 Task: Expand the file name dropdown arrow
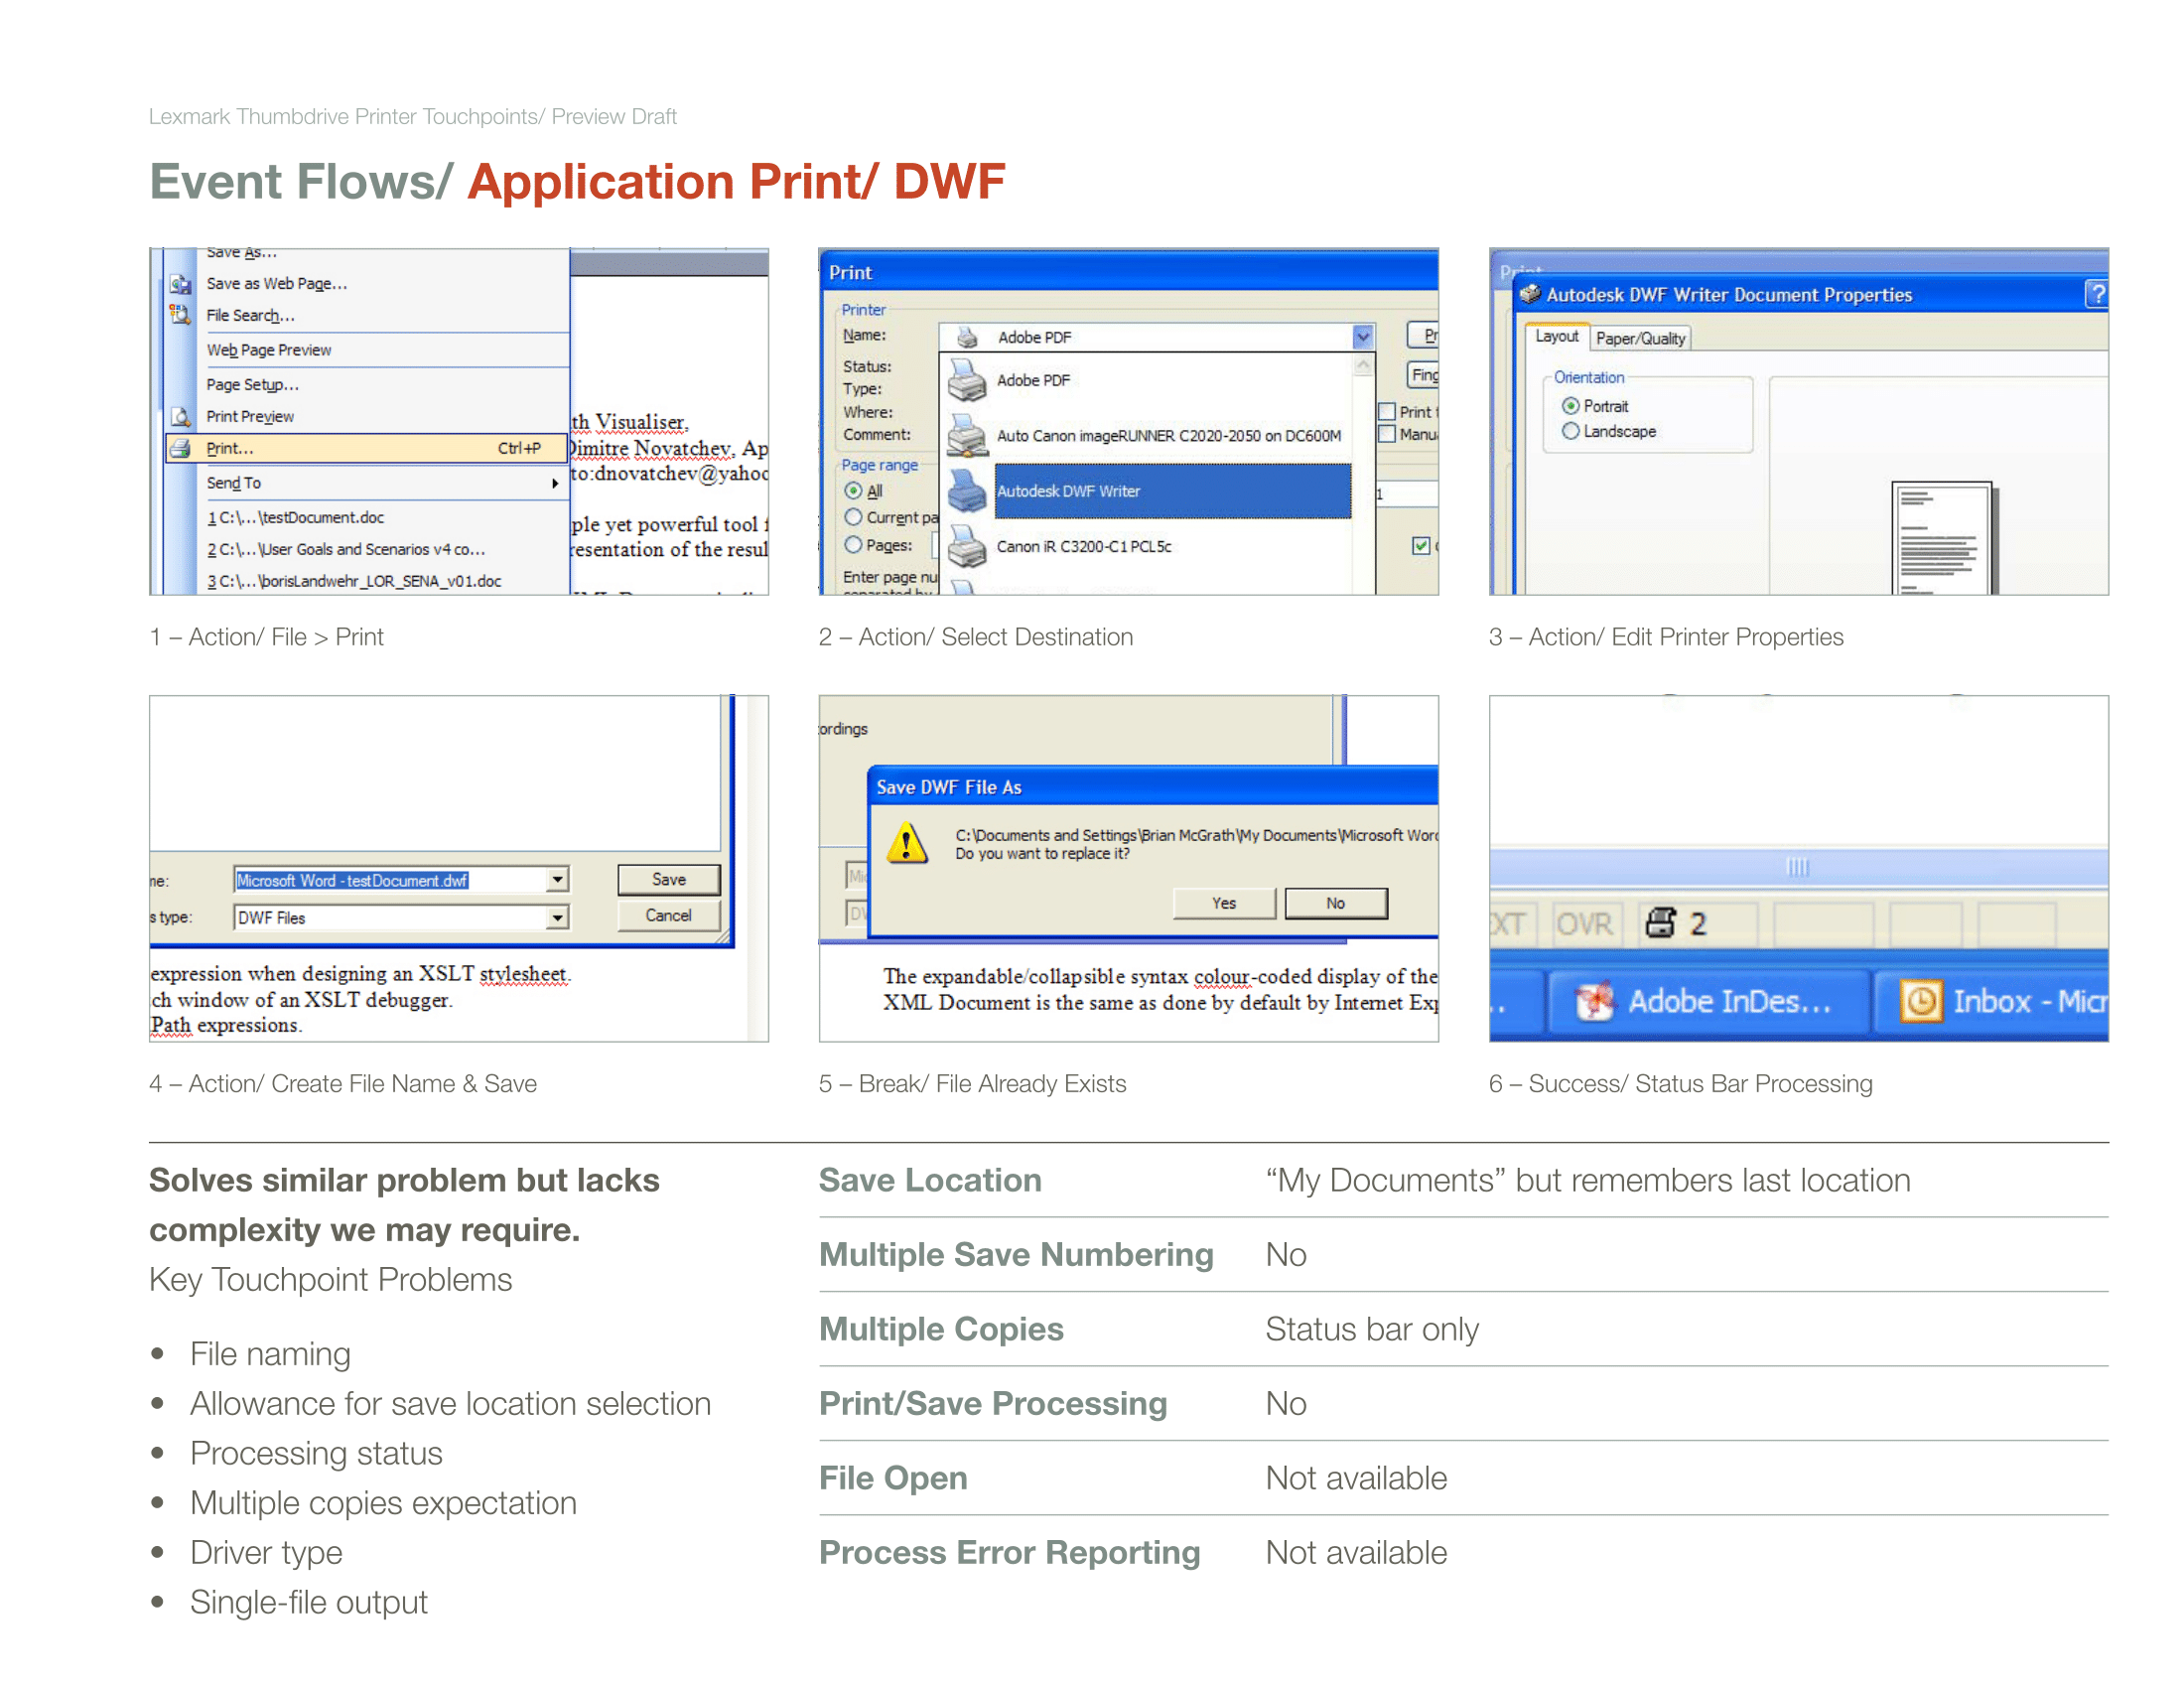point(558,880)
